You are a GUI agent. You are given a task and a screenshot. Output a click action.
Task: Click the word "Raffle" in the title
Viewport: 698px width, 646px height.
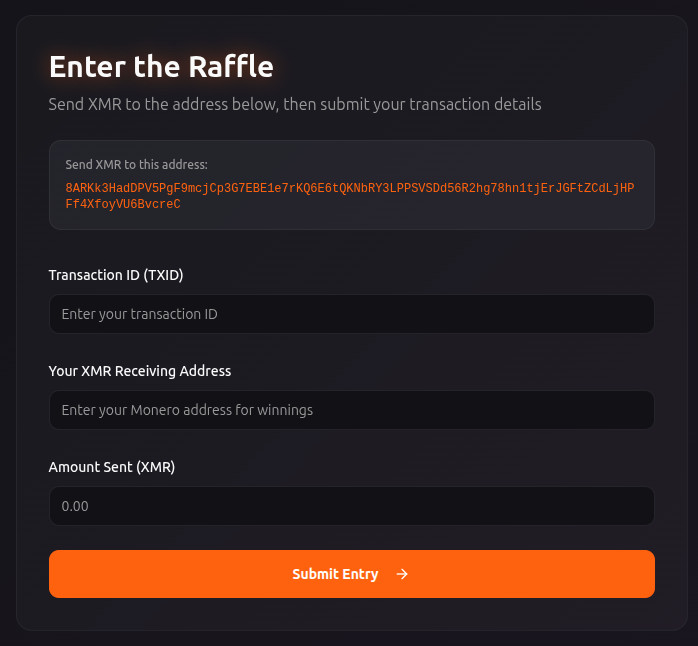tap(231, 66)
